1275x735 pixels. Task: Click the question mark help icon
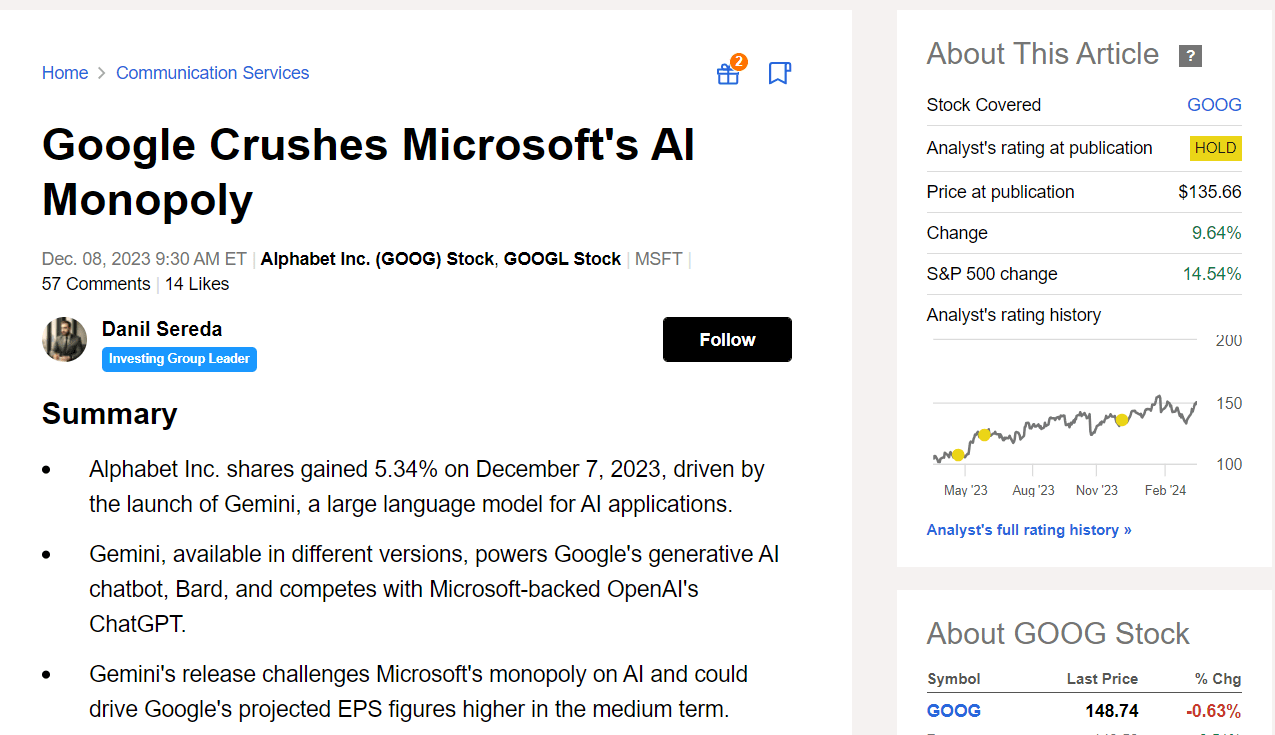1190,56
